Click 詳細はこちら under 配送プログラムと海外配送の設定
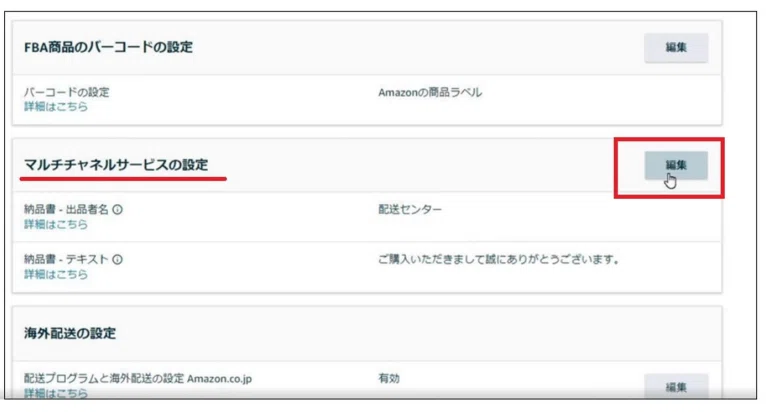Image resolution: width=766 pixels, height=412 pixels. 56,393
